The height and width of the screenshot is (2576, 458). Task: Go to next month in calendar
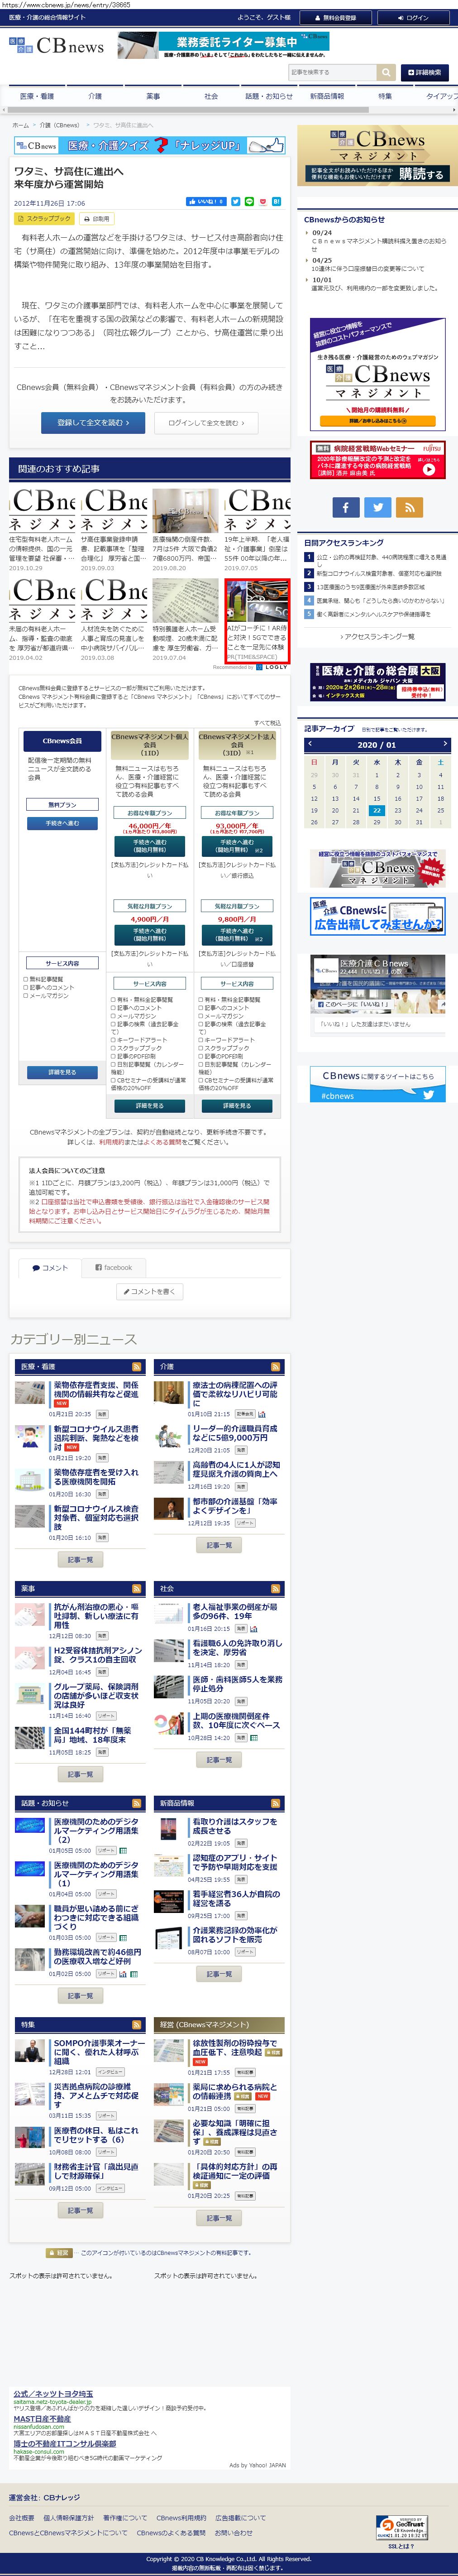[x=445, y=744]
